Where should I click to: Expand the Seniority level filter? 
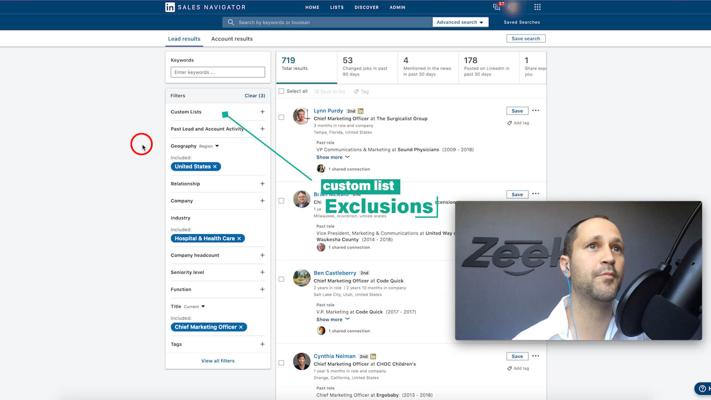[x=262, y=272]
